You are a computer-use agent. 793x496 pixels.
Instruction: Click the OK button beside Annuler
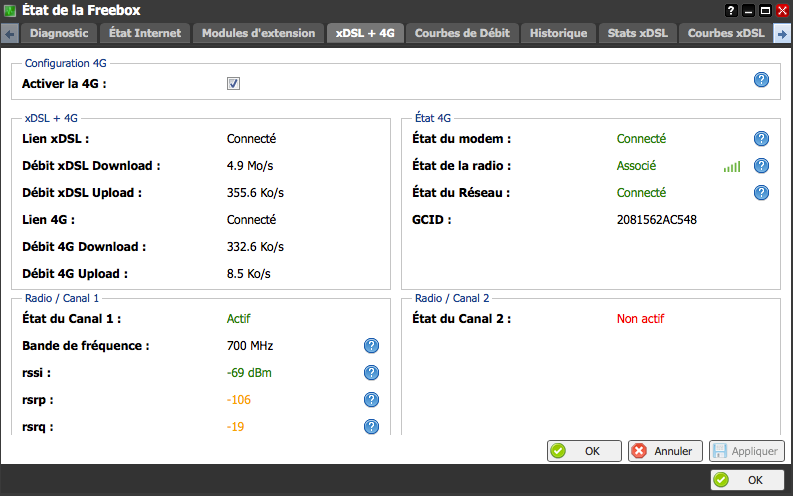[x=584, y=451]
